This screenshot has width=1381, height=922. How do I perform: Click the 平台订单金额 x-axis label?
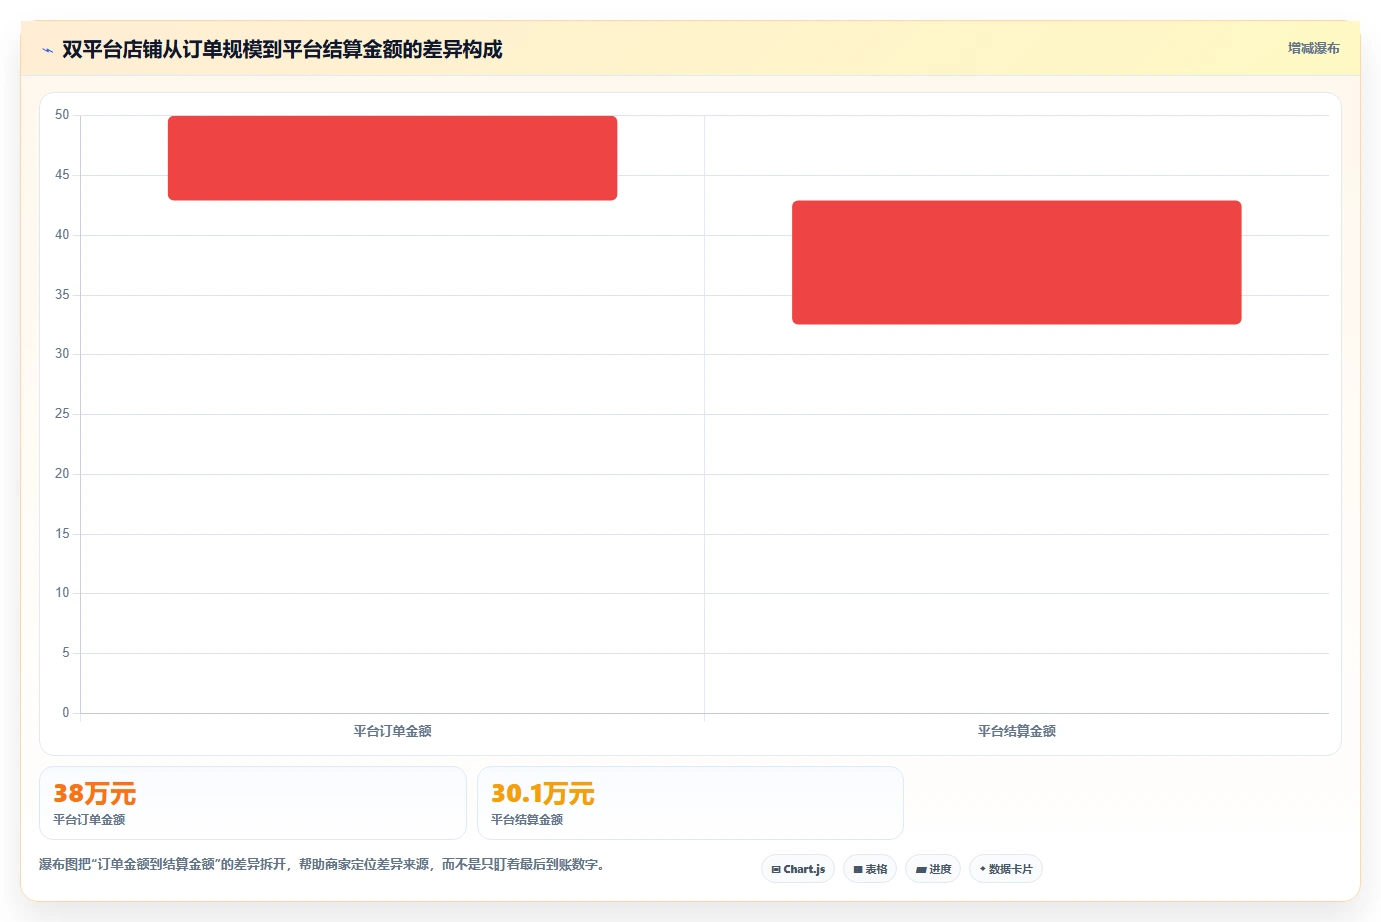pos(392,731)
